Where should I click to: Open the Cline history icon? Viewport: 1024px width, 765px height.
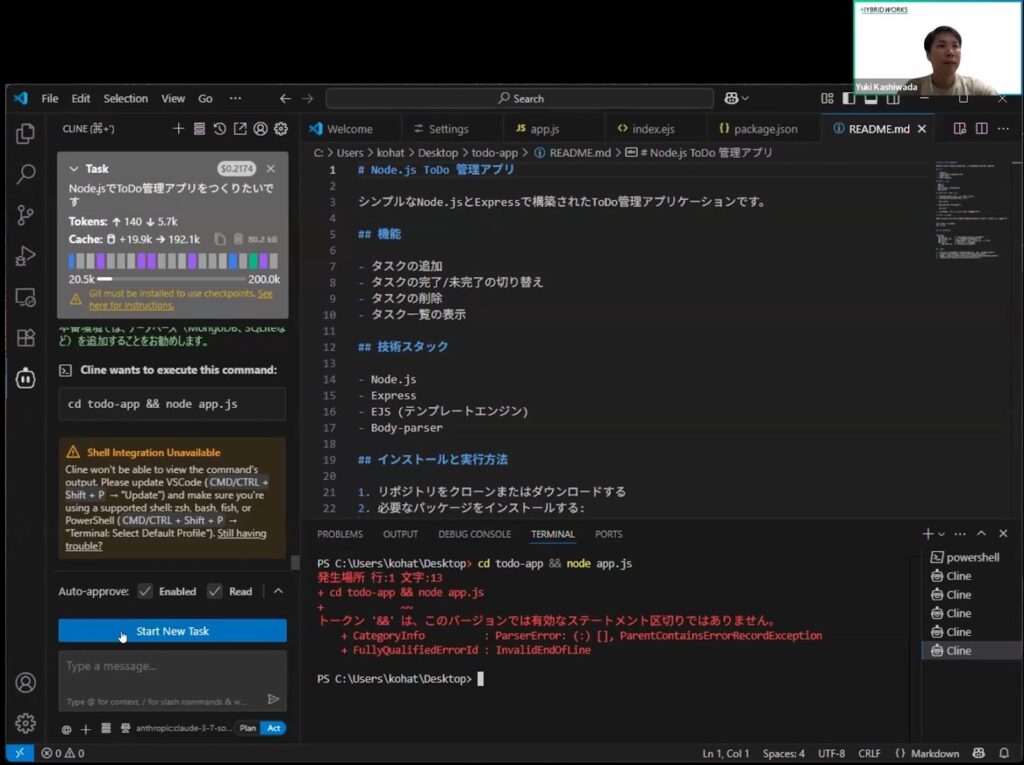click(219, 129)
